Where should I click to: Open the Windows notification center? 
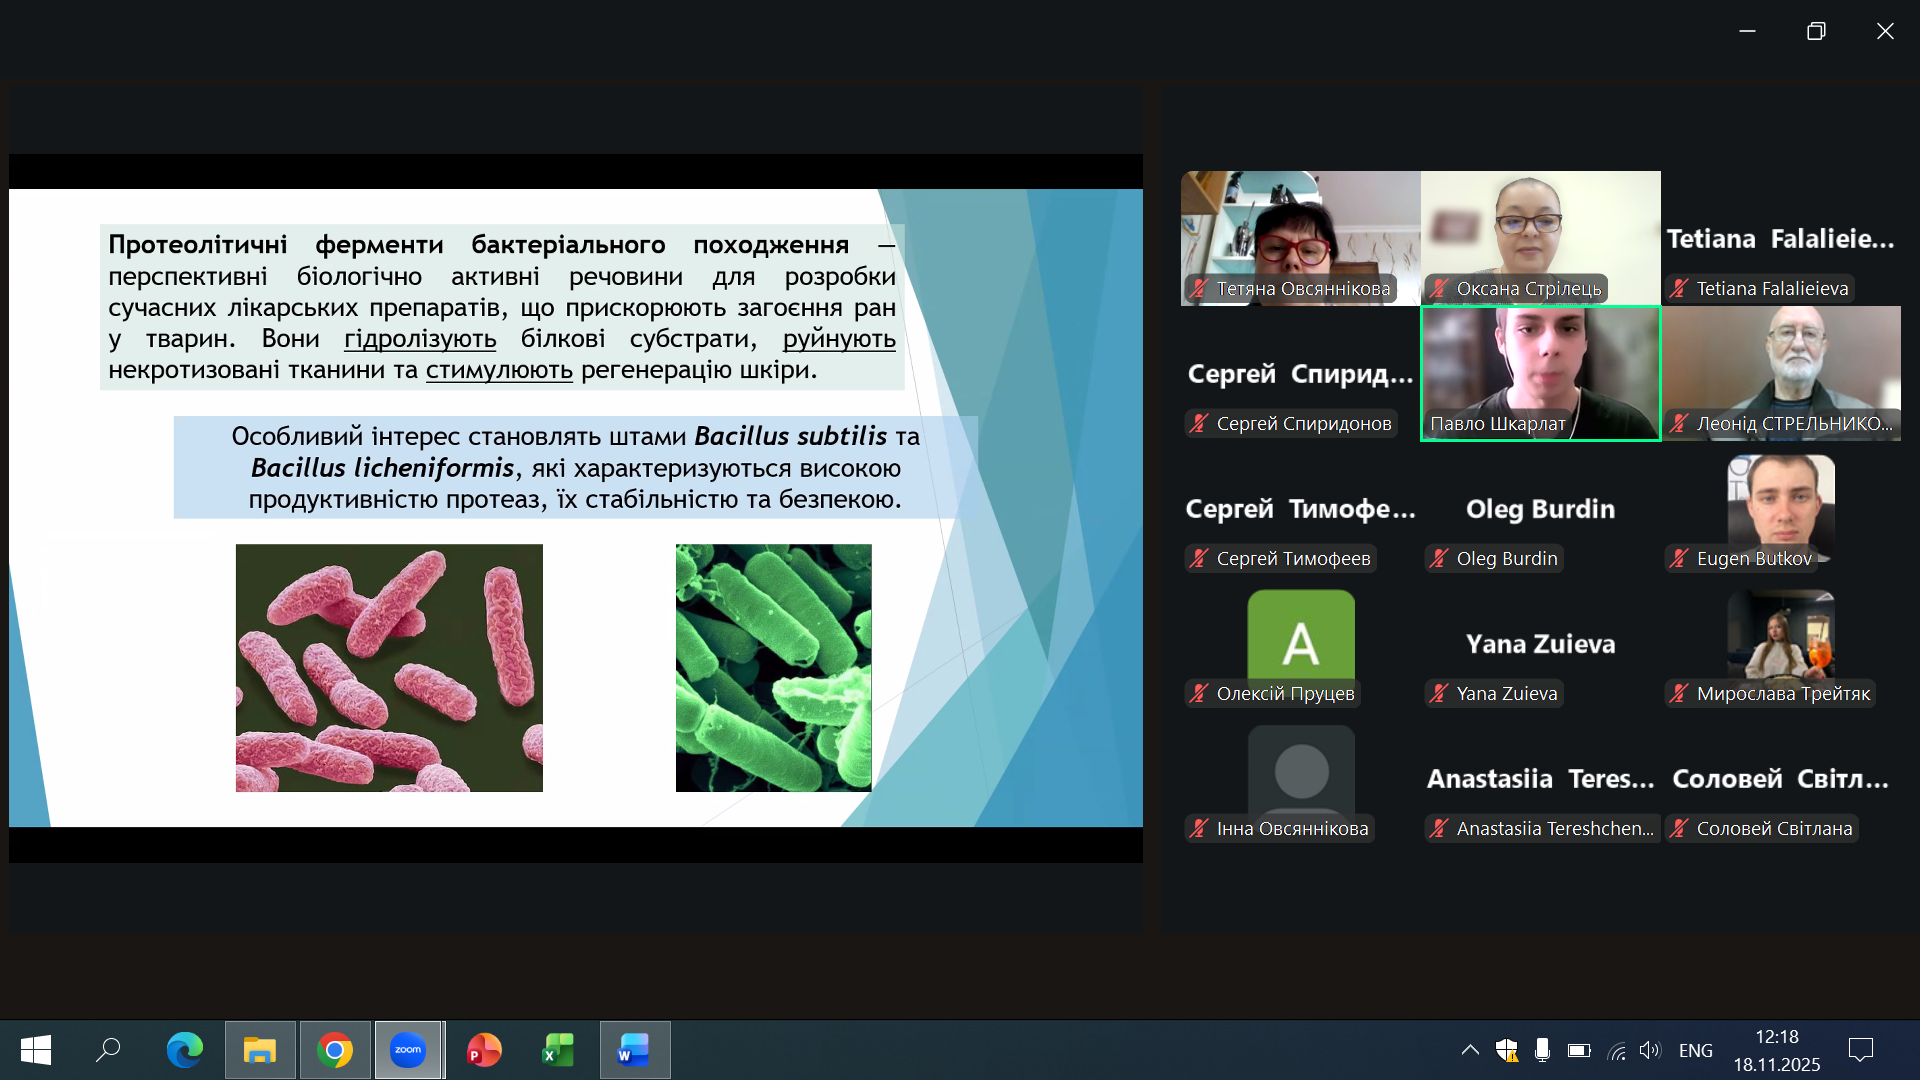pyautogui.click(x=1861, y=1050)
